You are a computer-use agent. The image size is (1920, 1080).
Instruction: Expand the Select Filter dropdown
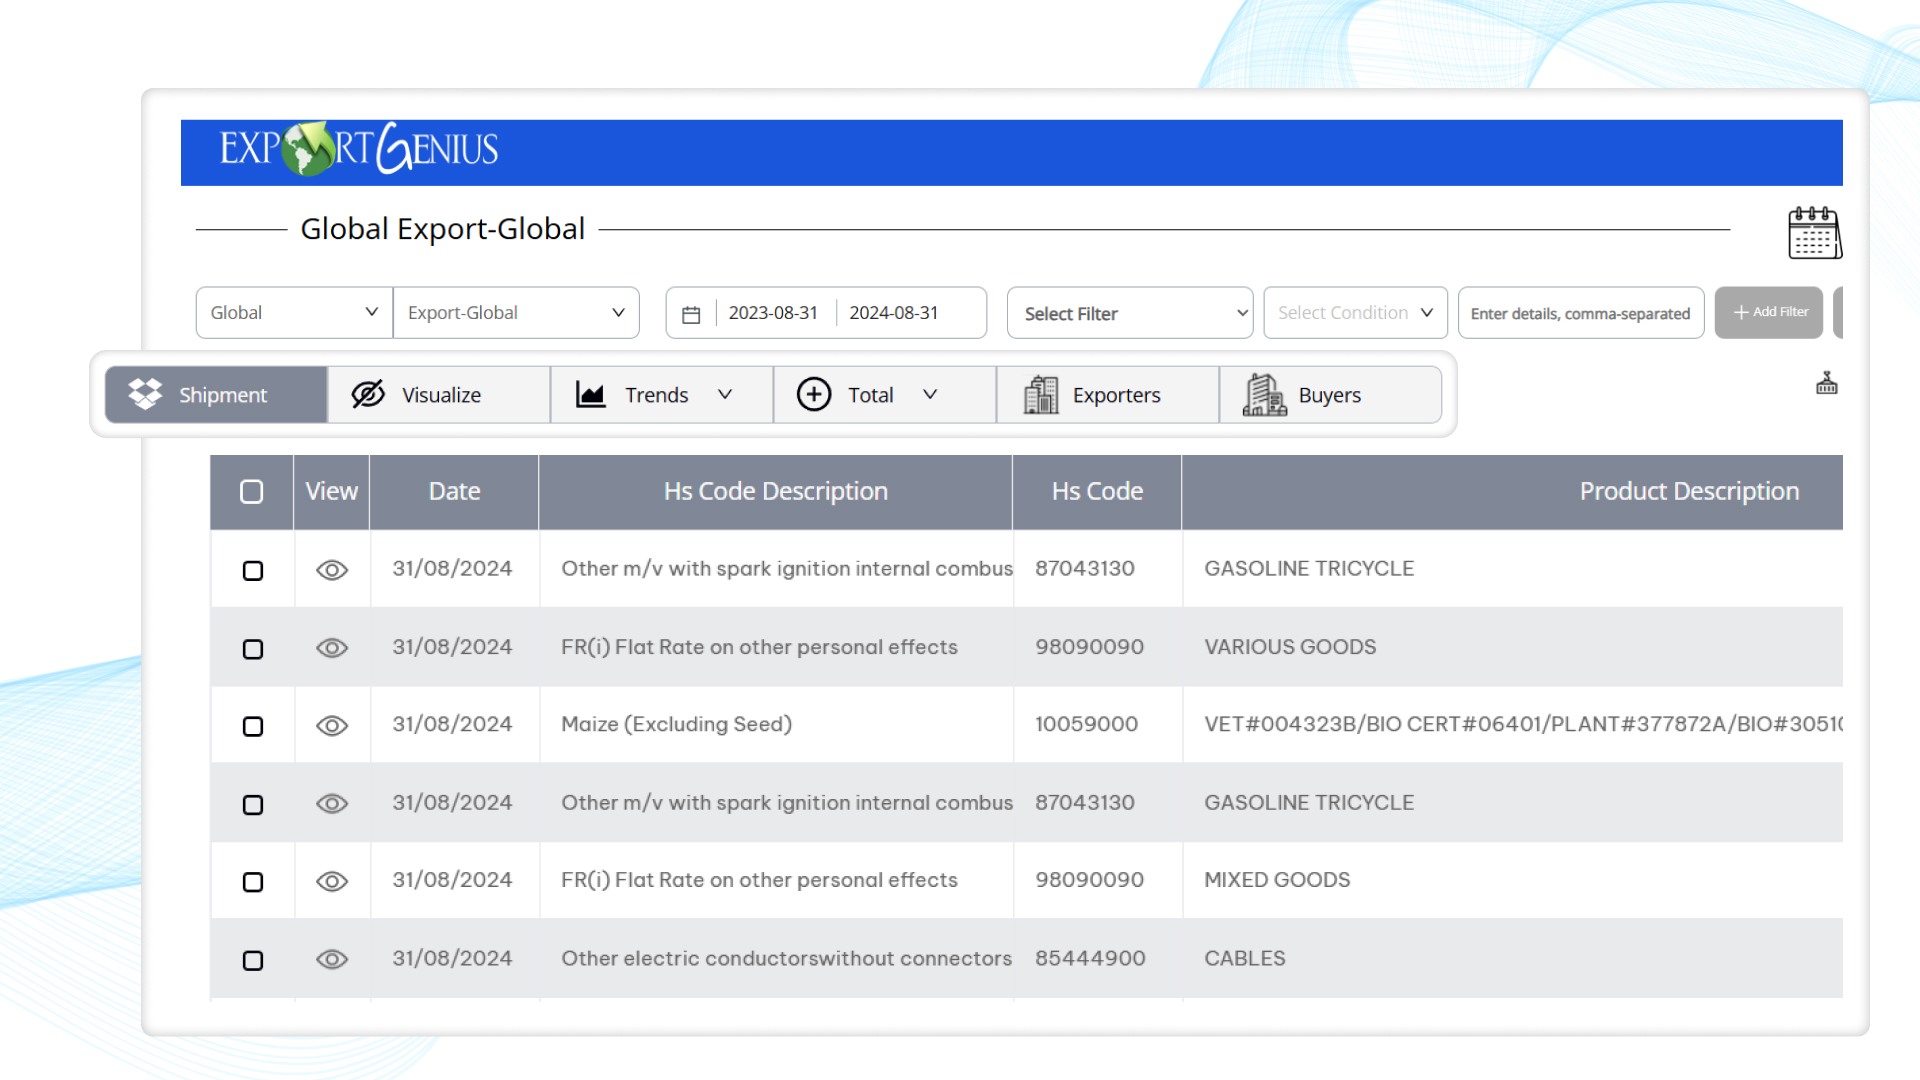tap(1130, 312)
